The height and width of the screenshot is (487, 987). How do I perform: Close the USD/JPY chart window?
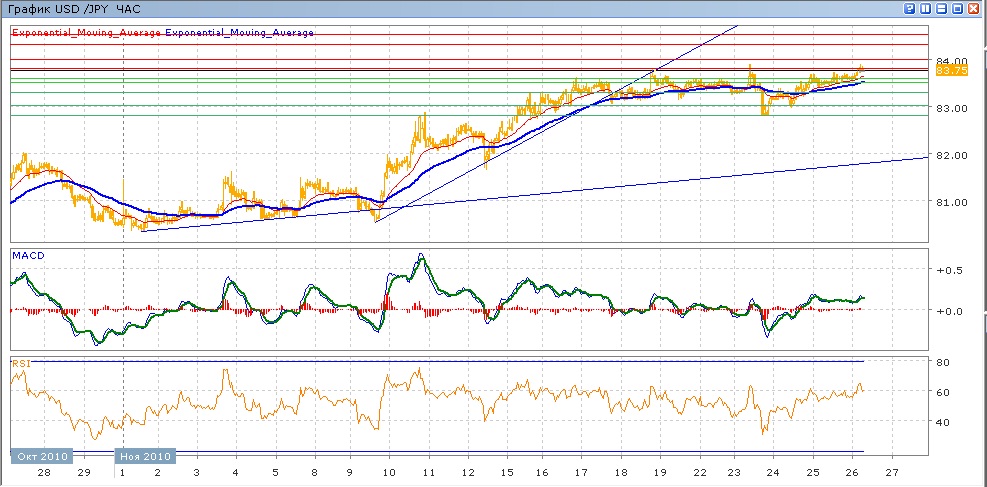(974, 8)
